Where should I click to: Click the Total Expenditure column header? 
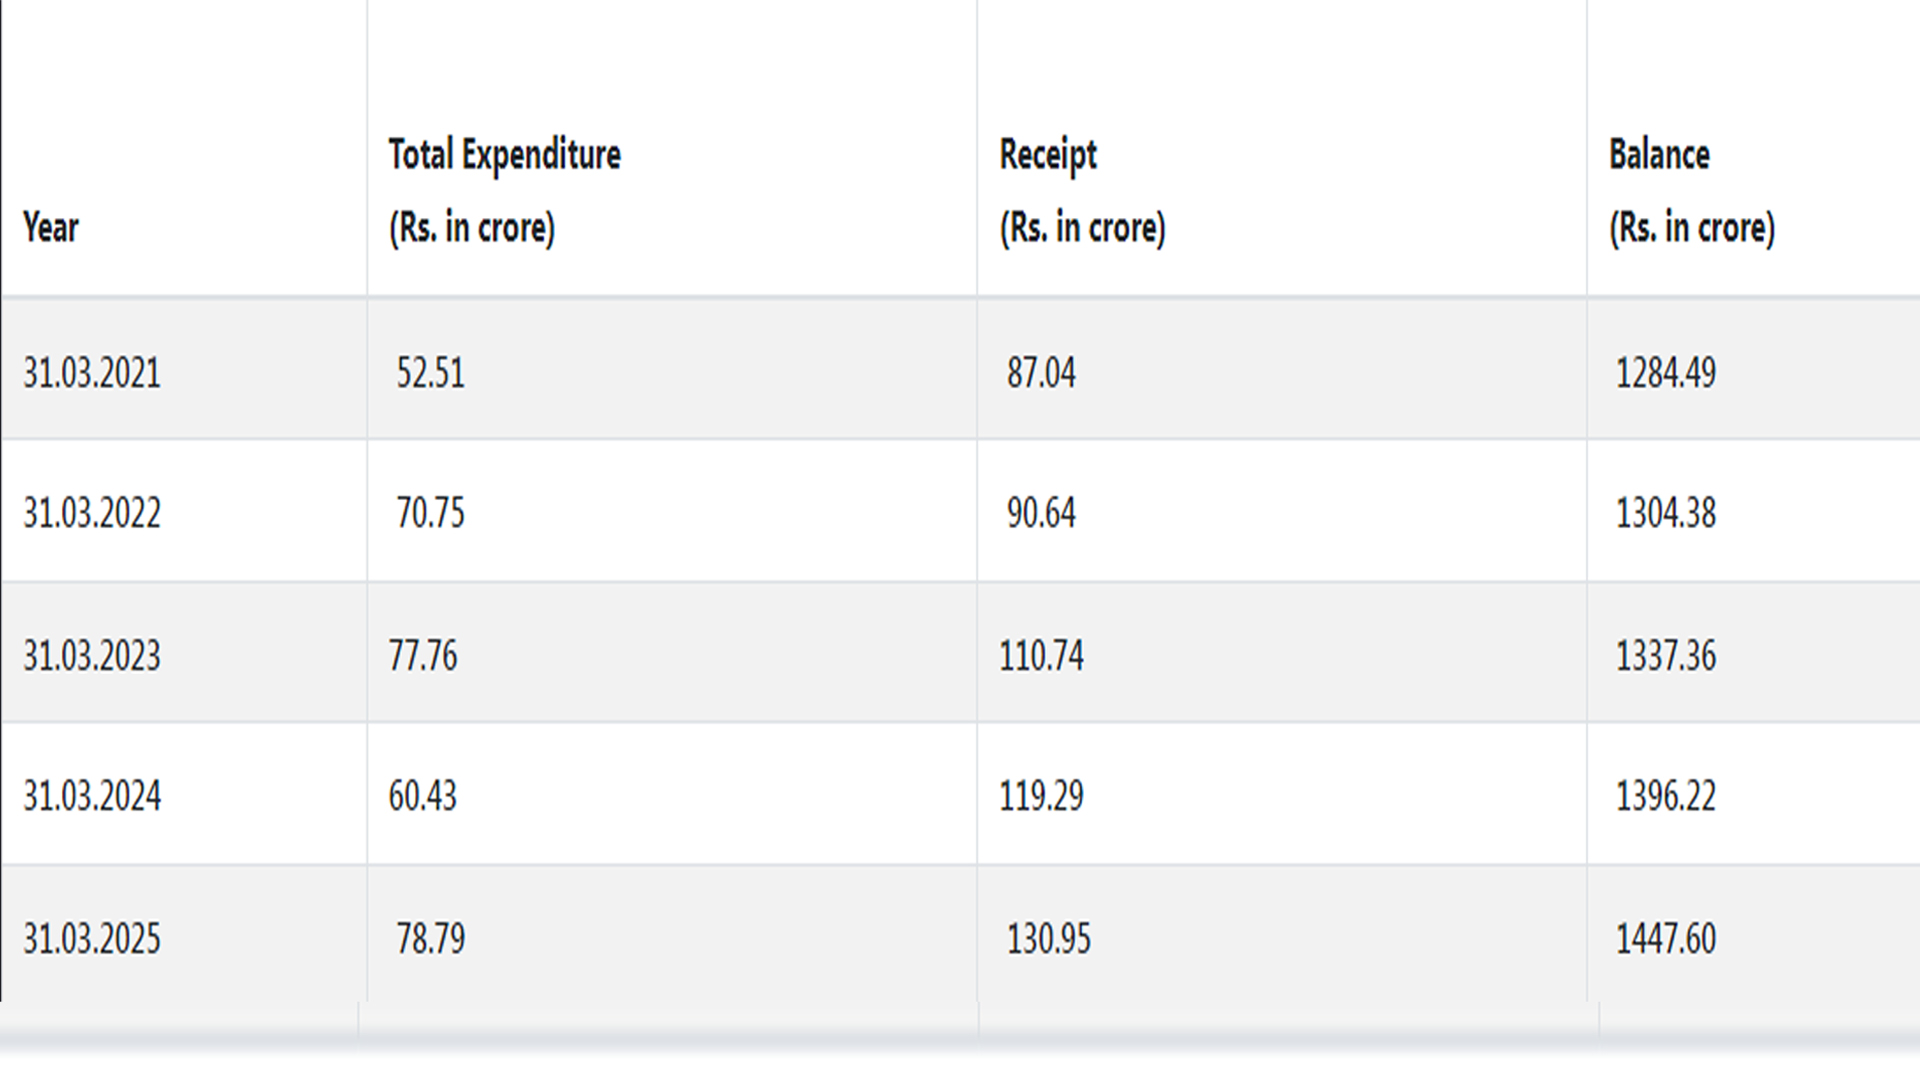click(x=504, y=190)
